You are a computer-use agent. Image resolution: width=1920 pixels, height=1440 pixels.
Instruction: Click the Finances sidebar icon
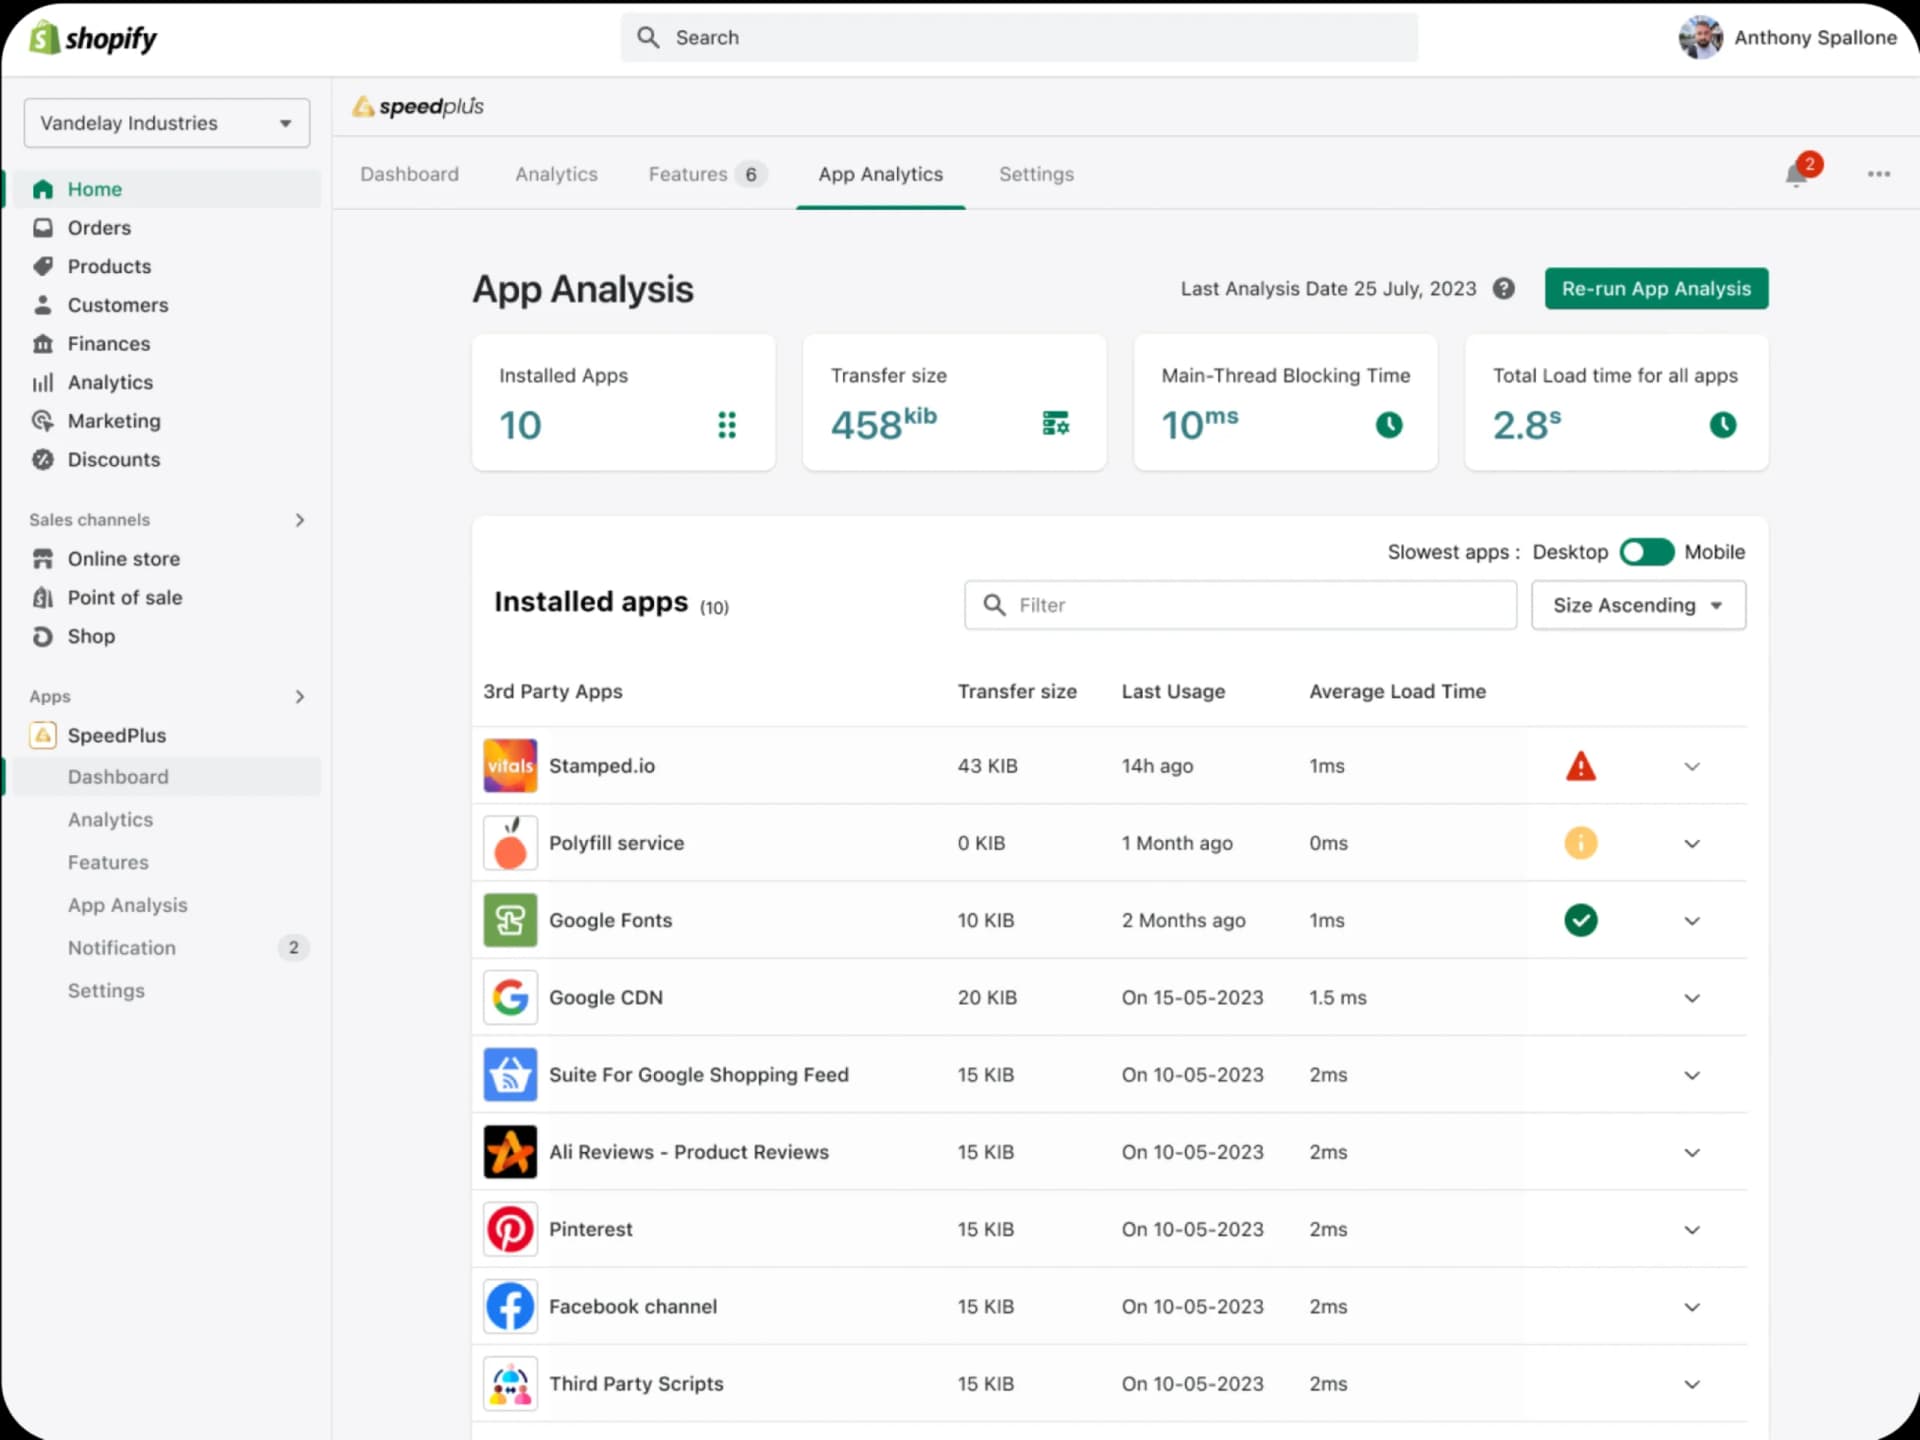click(43, 344)
